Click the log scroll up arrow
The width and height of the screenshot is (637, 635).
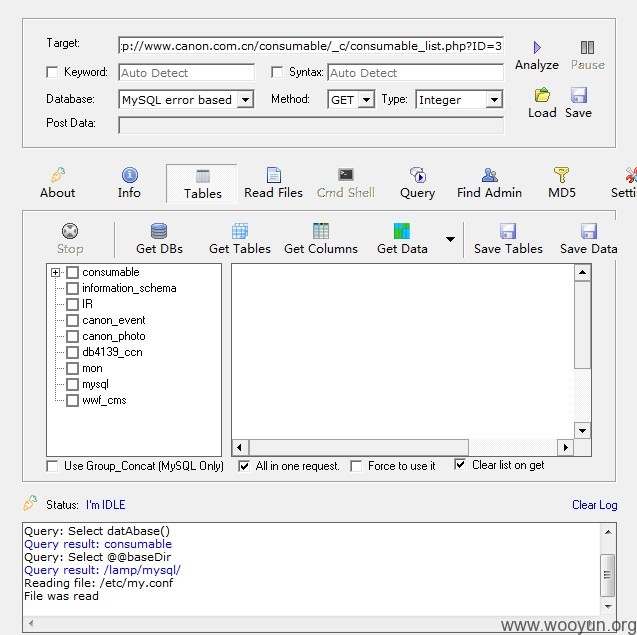(x=608, y=531)
